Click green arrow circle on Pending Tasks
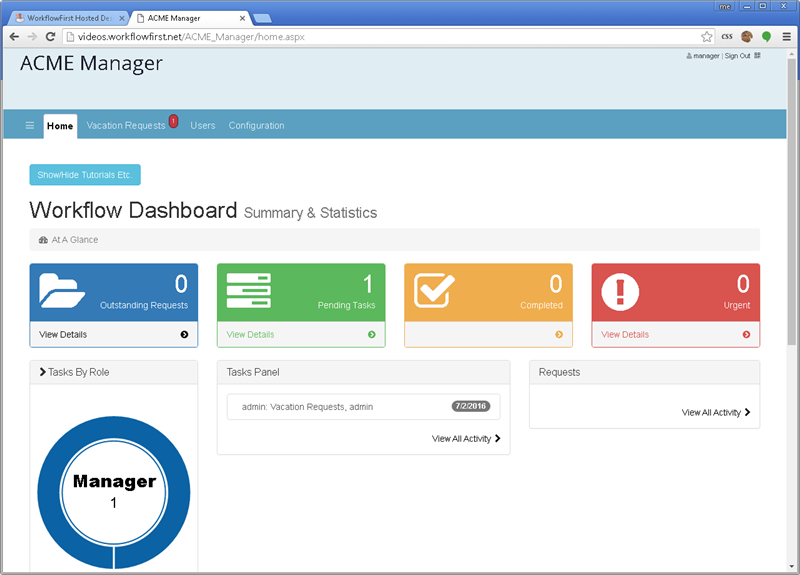This screenshot has width=800, height=575. [x=371, y=335]
